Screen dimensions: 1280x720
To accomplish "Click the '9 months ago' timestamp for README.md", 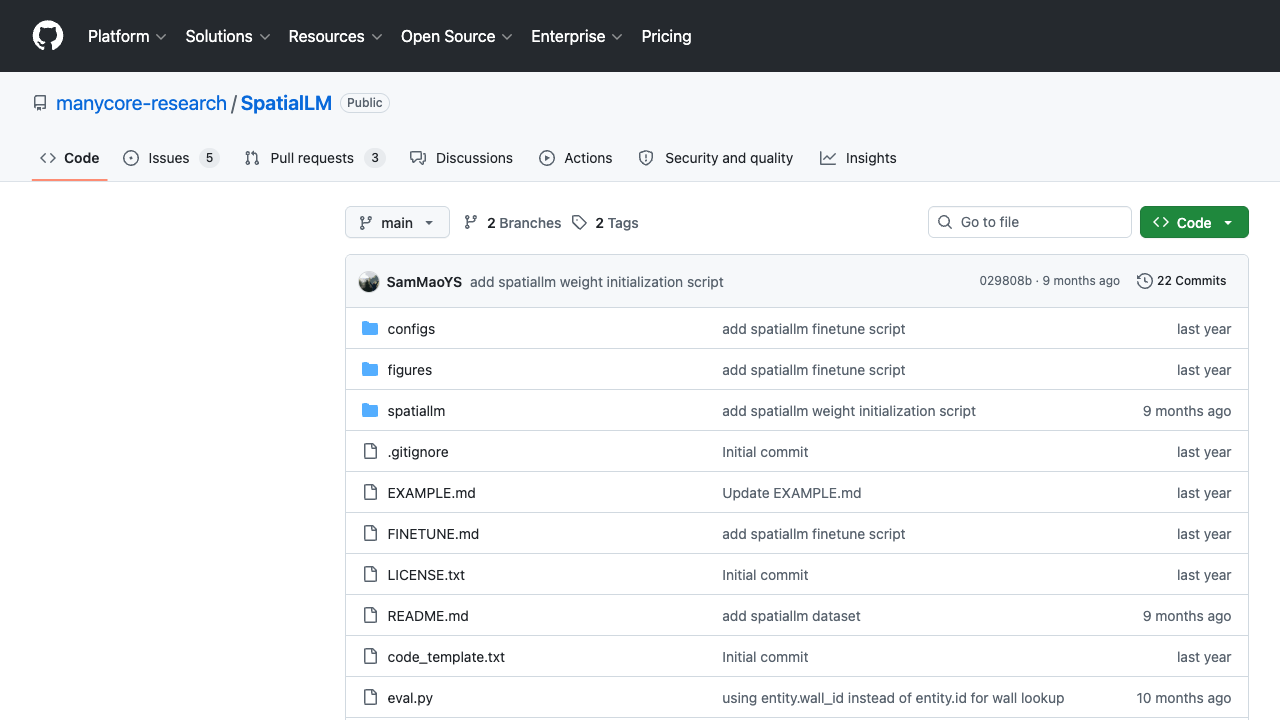I will click(1187, 616).
